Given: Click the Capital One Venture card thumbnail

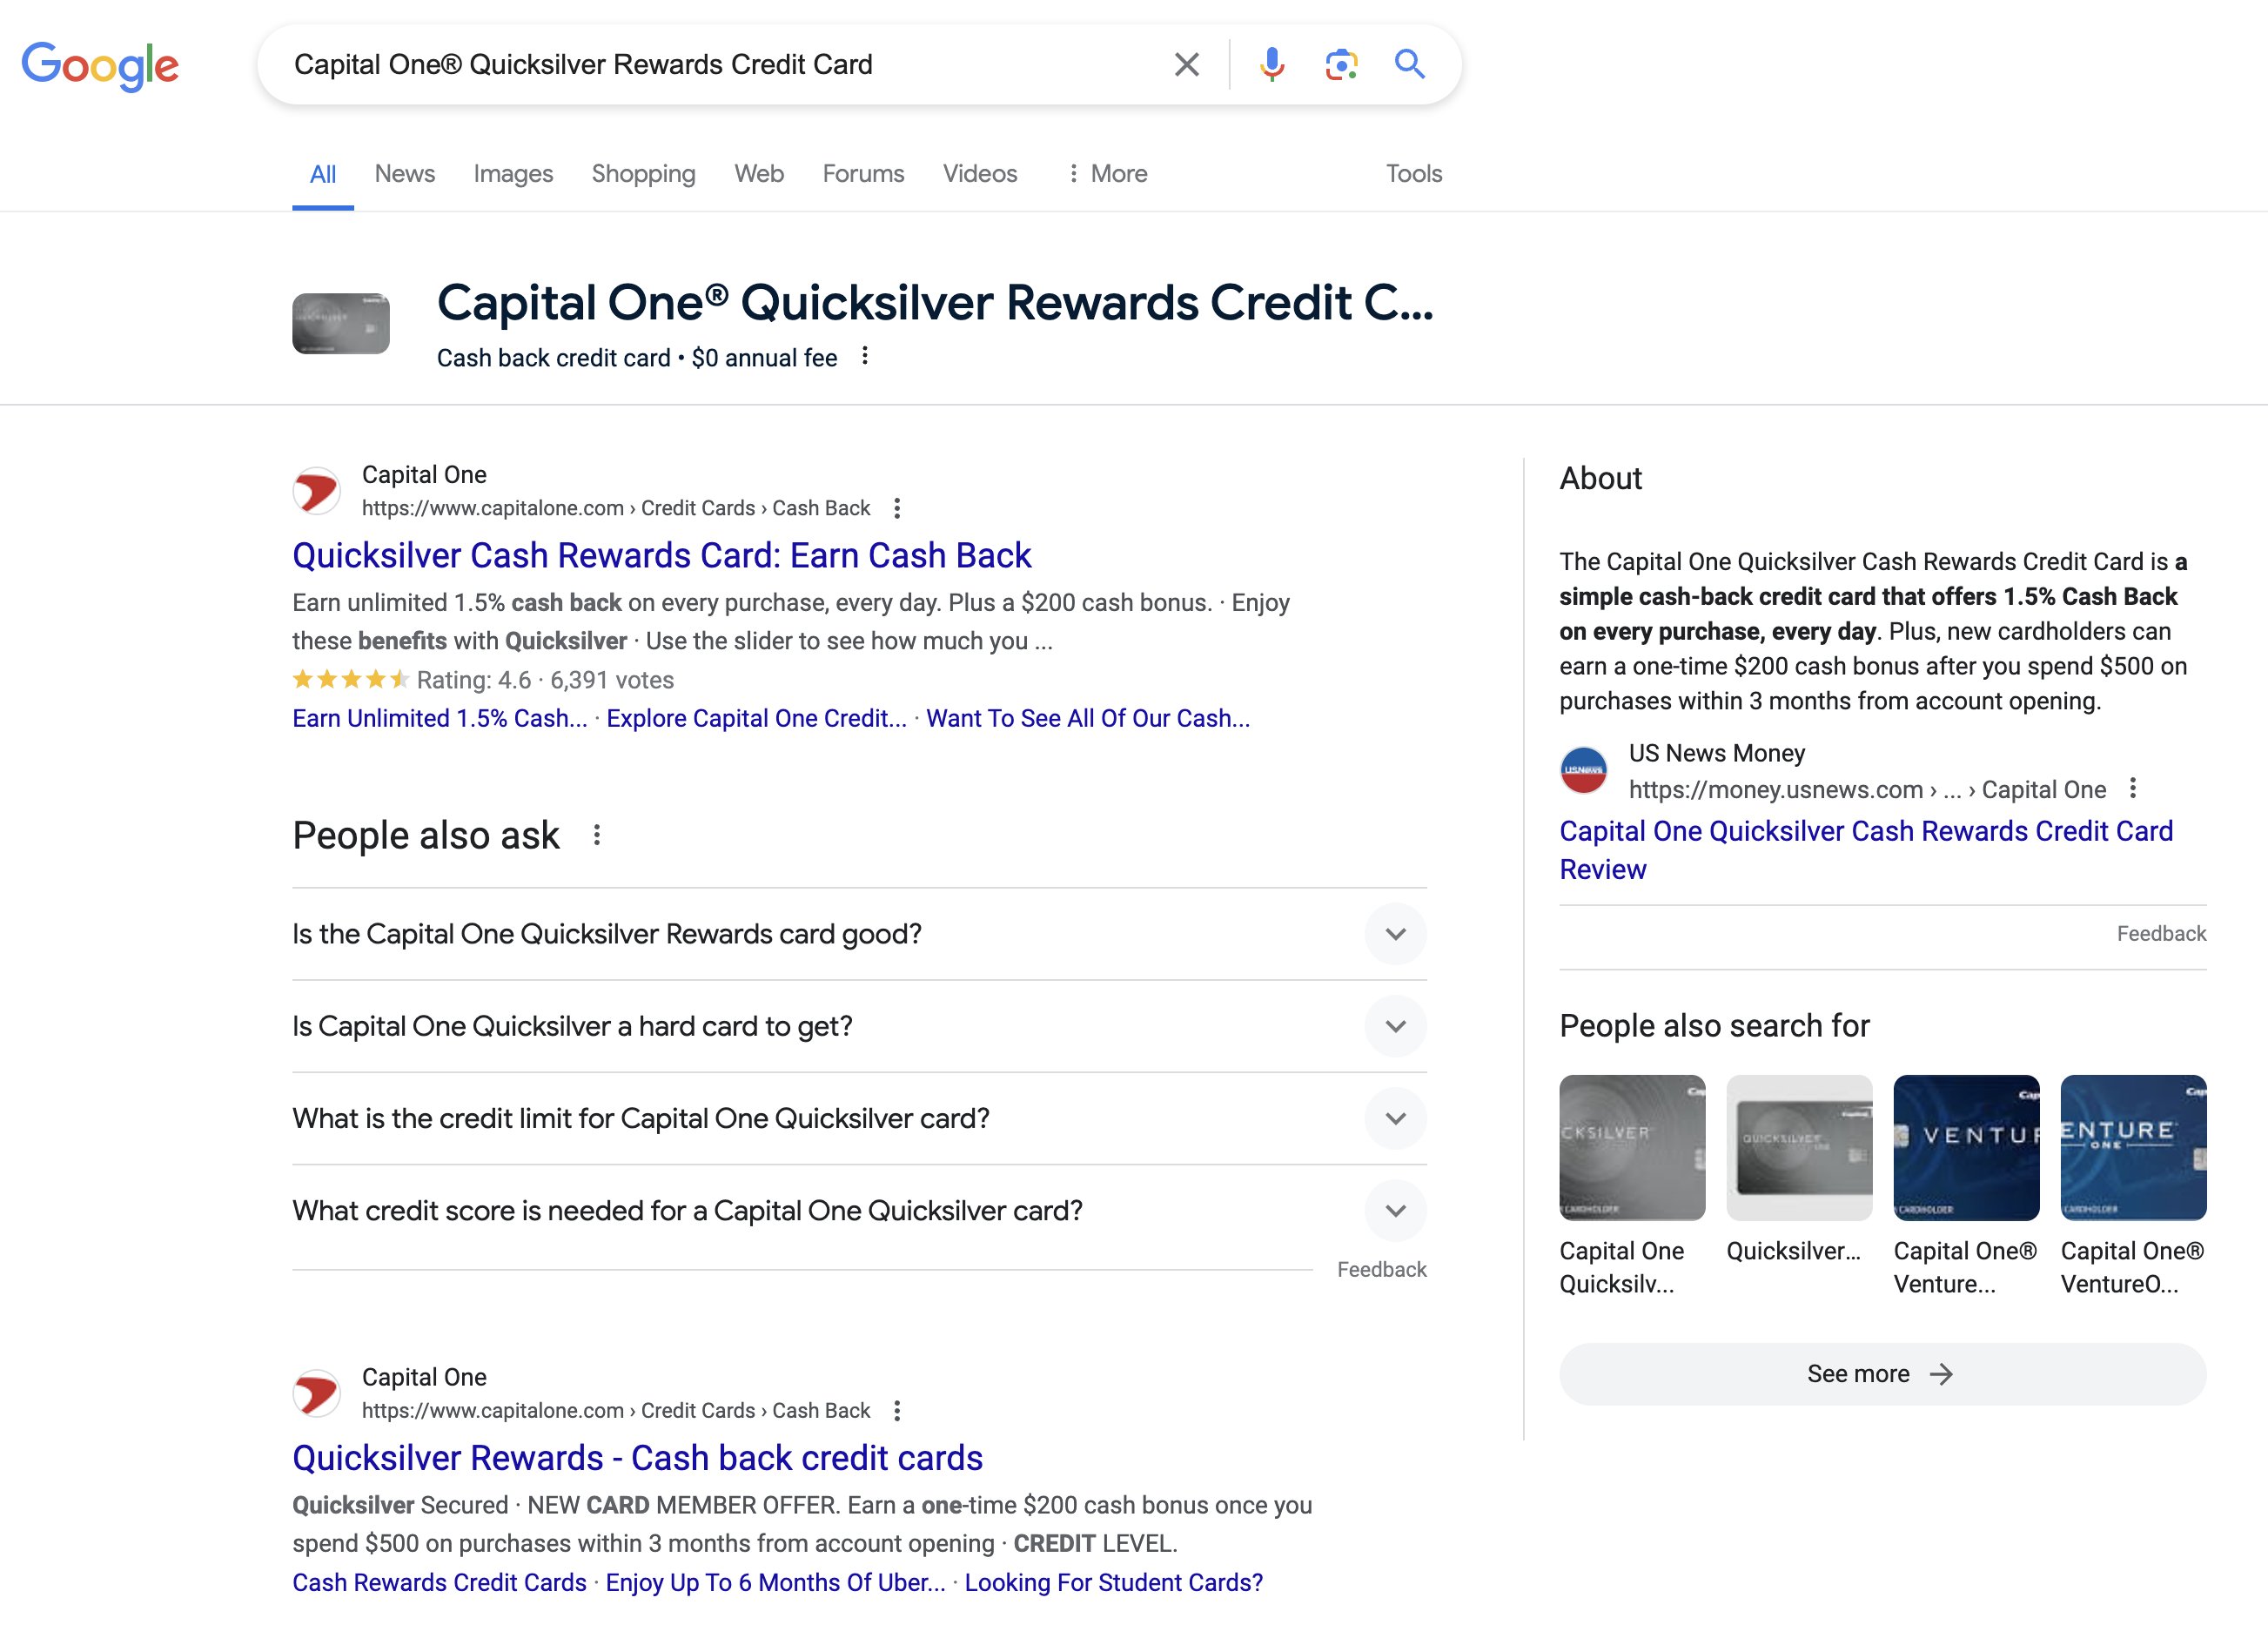Looking at the screenshot, I should [1965, 1147].
